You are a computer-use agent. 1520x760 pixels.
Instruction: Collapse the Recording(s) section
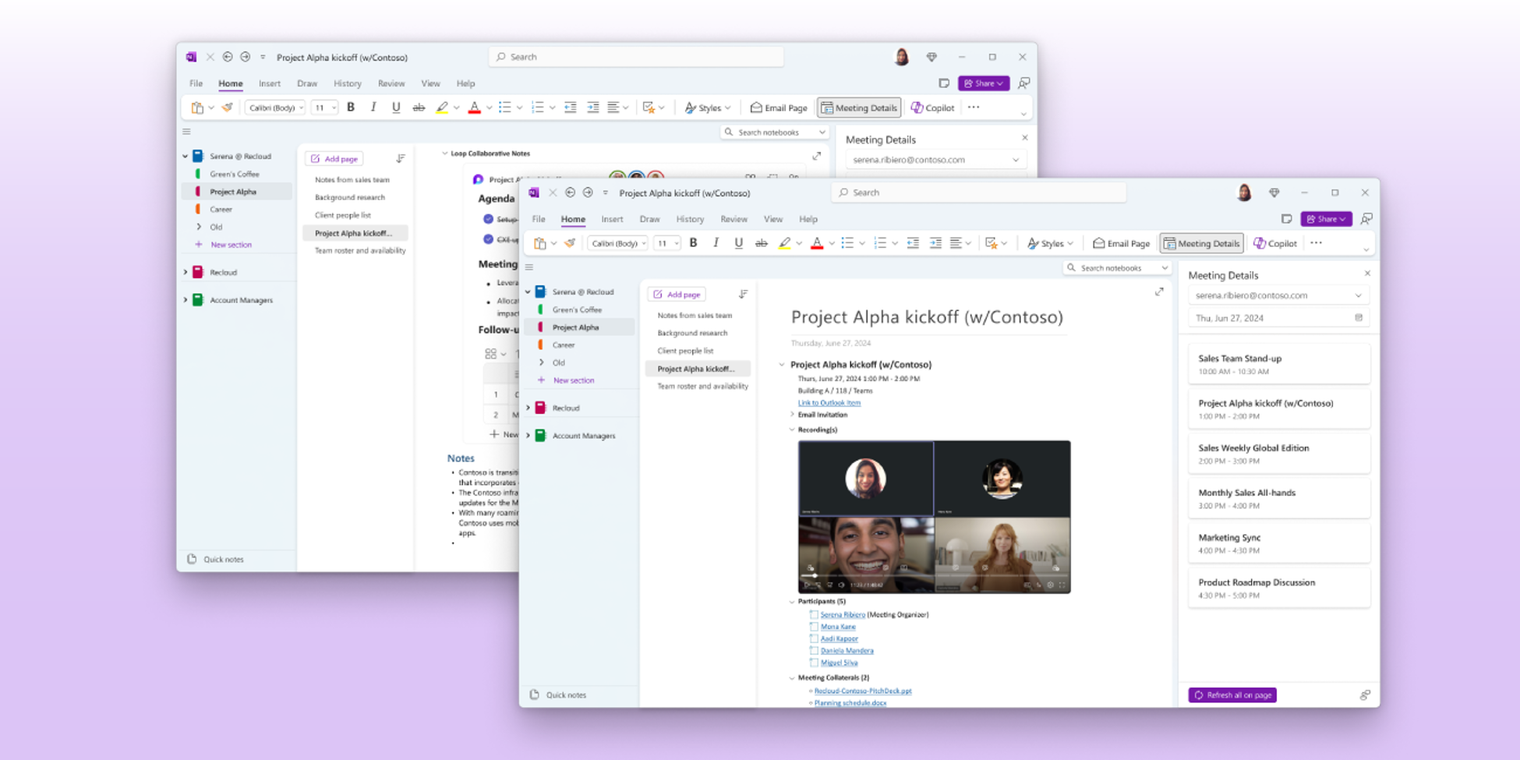click(x=792, y=429)
